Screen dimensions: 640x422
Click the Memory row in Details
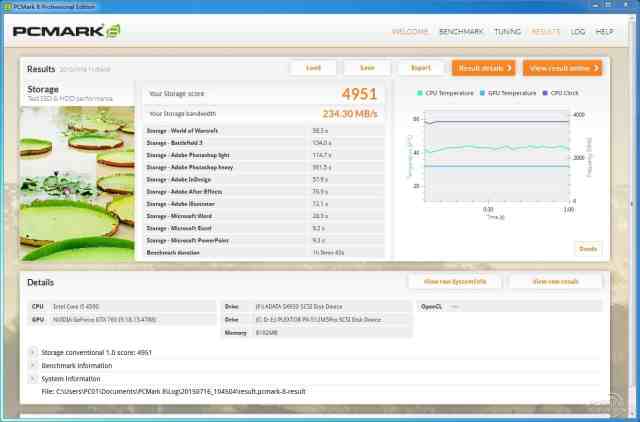tap(317, 333)
